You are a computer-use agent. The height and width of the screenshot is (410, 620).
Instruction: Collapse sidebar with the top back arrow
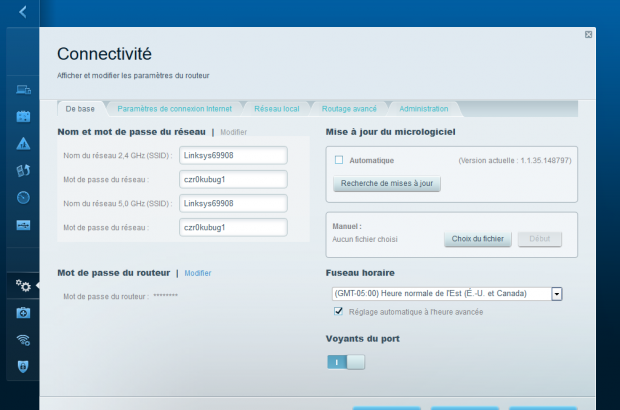point(22,13)
